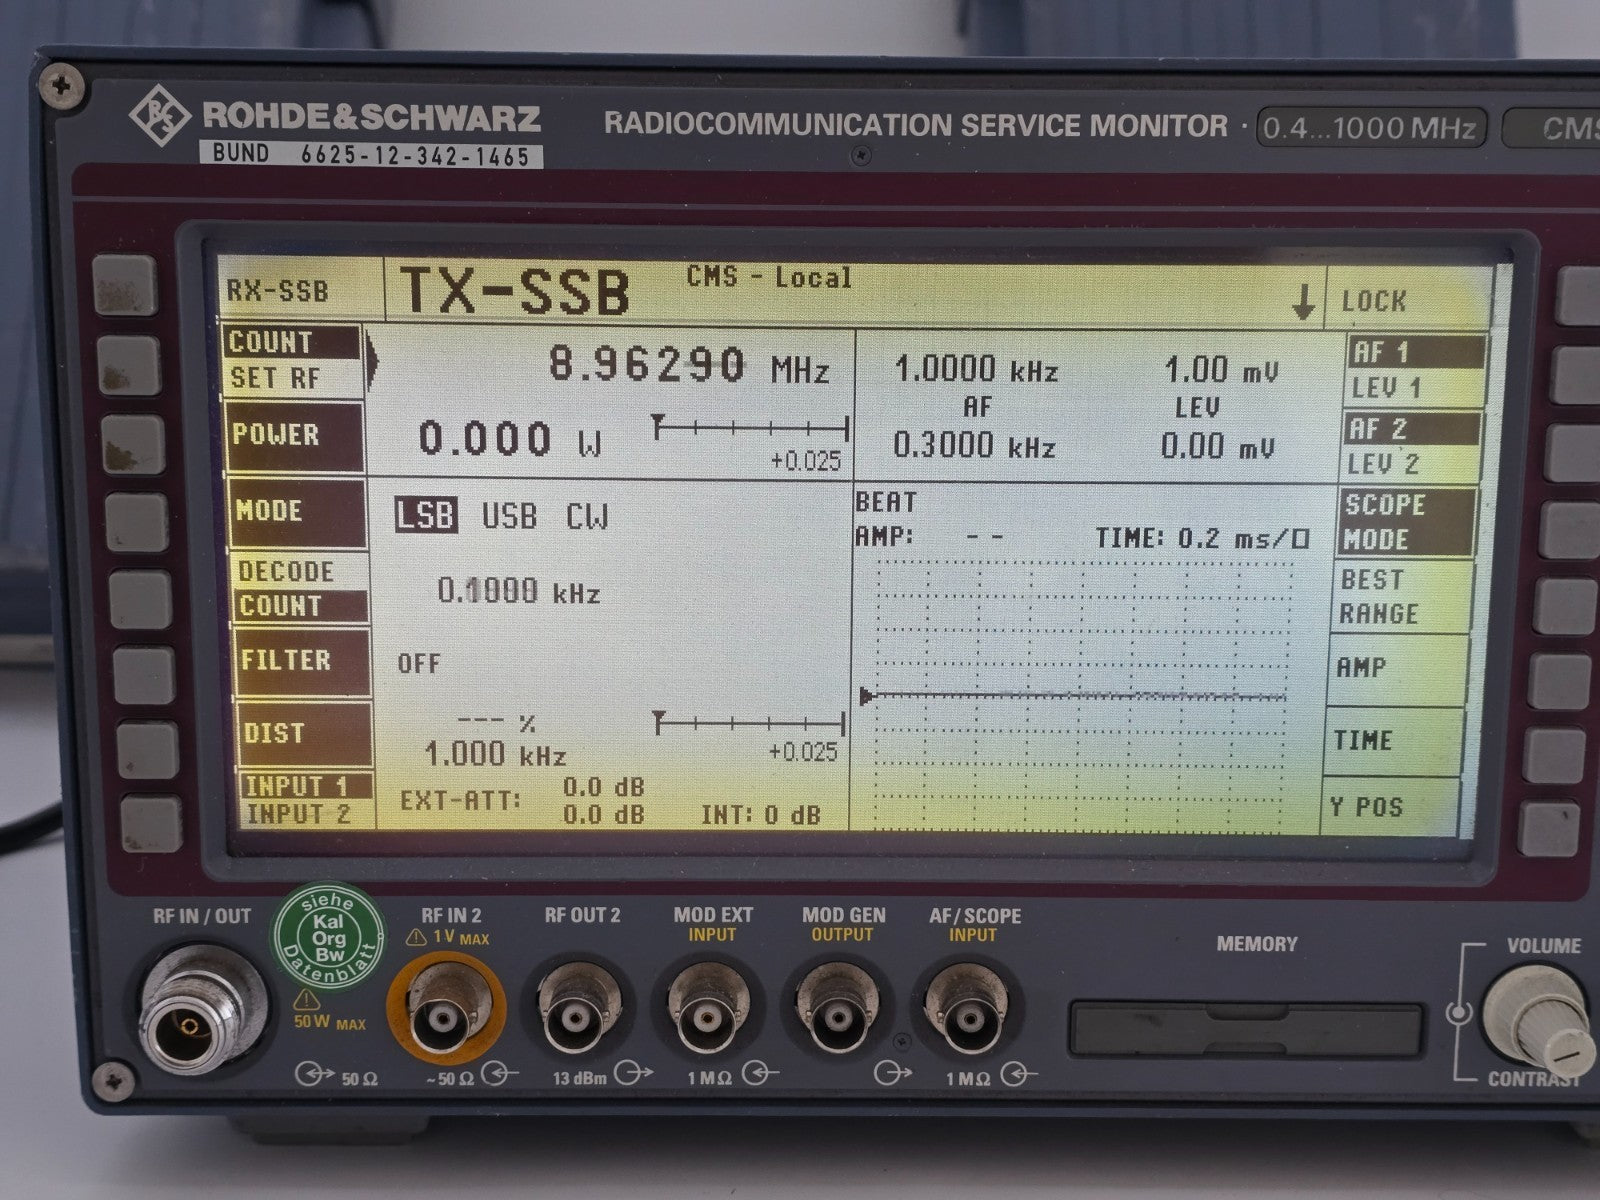Select the LOCK softkey label
The image size is (1600, 1200).
(1373, 301)
